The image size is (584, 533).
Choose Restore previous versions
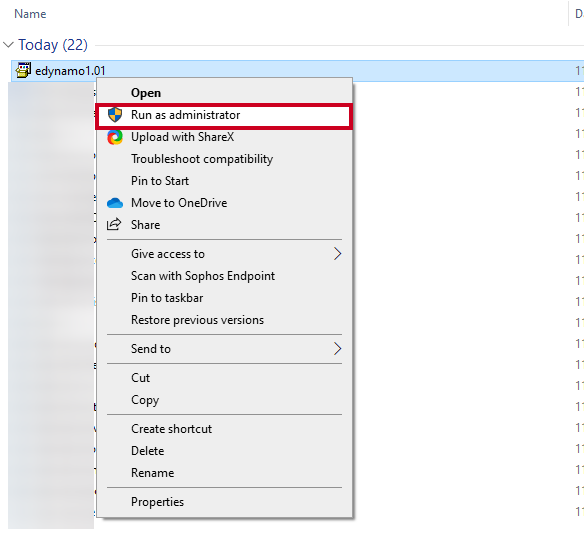197,320
